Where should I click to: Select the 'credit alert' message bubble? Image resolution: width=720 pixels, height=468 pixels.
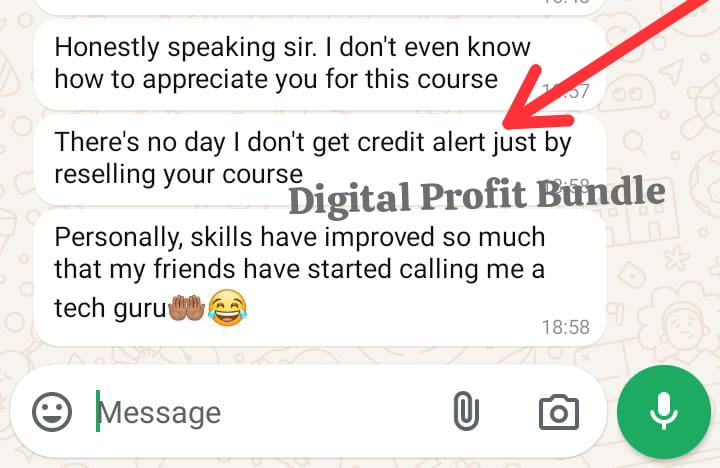(x=320, y=159)
